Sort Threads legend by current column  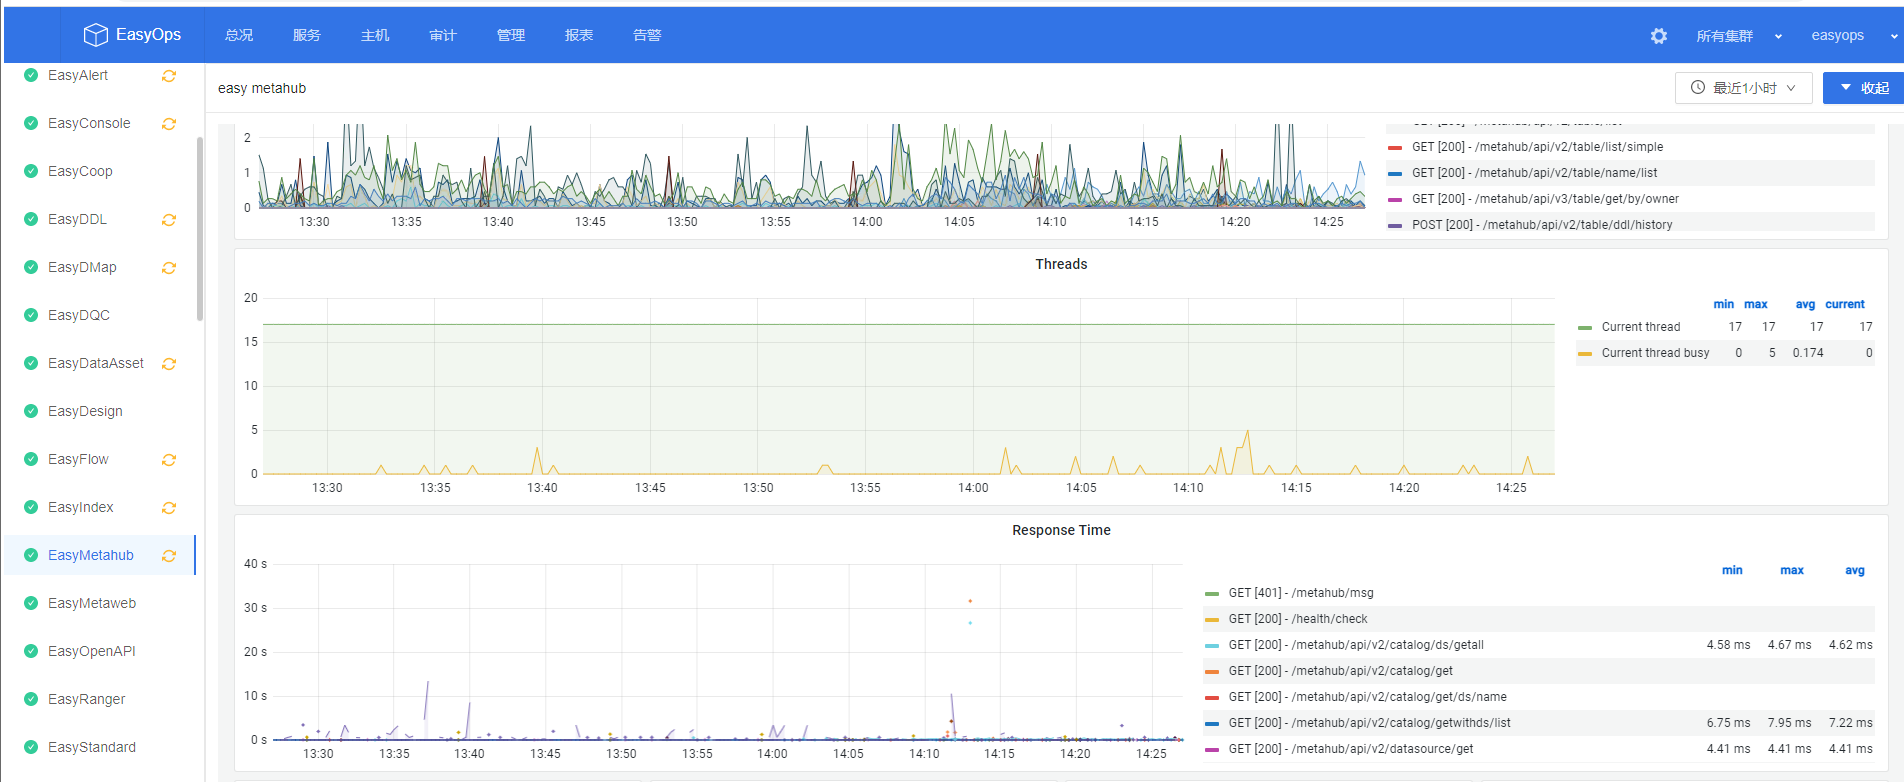pos(1845,304)
